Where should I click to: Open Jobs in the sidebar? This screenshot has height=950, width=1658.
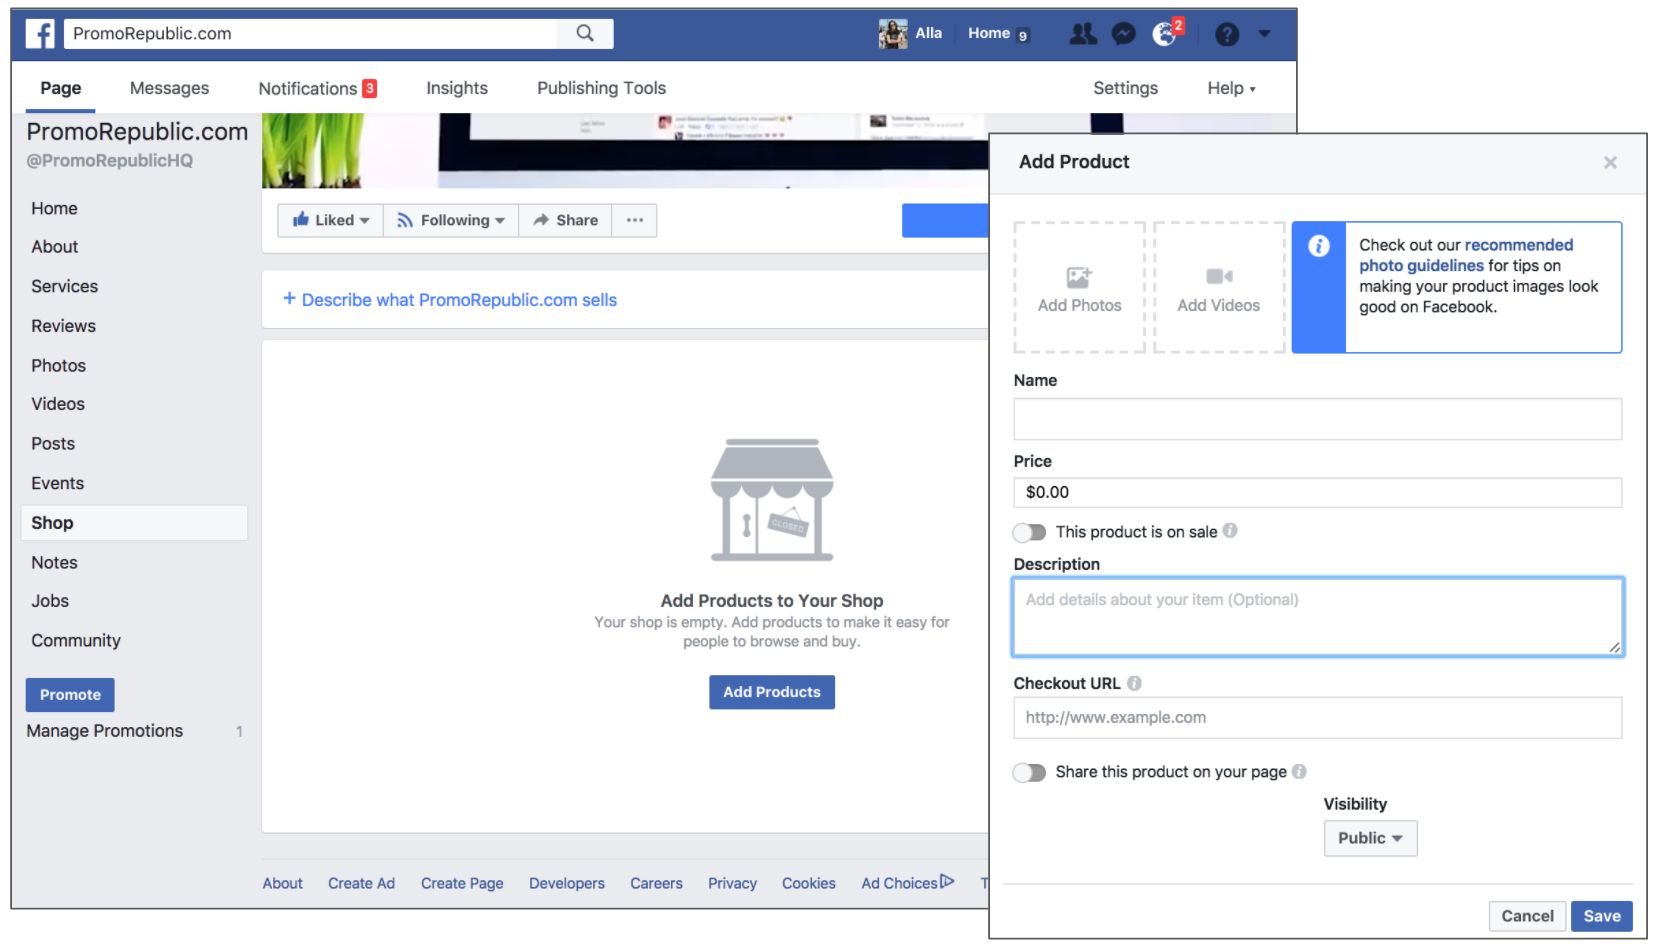click(x=50, y=600)
